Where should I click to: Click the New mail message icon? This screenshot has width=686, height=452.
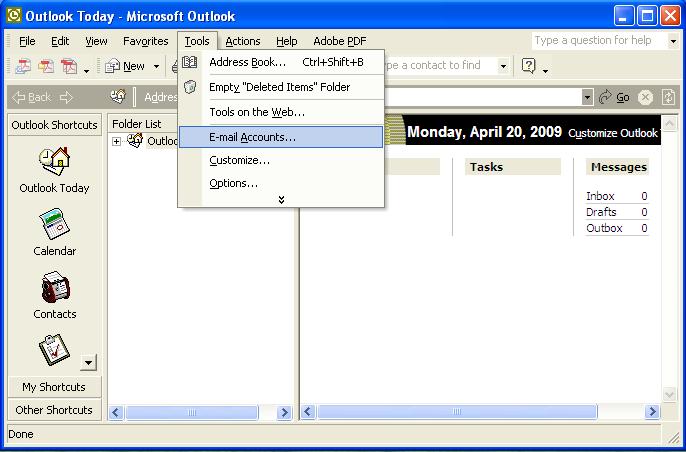[113, 66]
